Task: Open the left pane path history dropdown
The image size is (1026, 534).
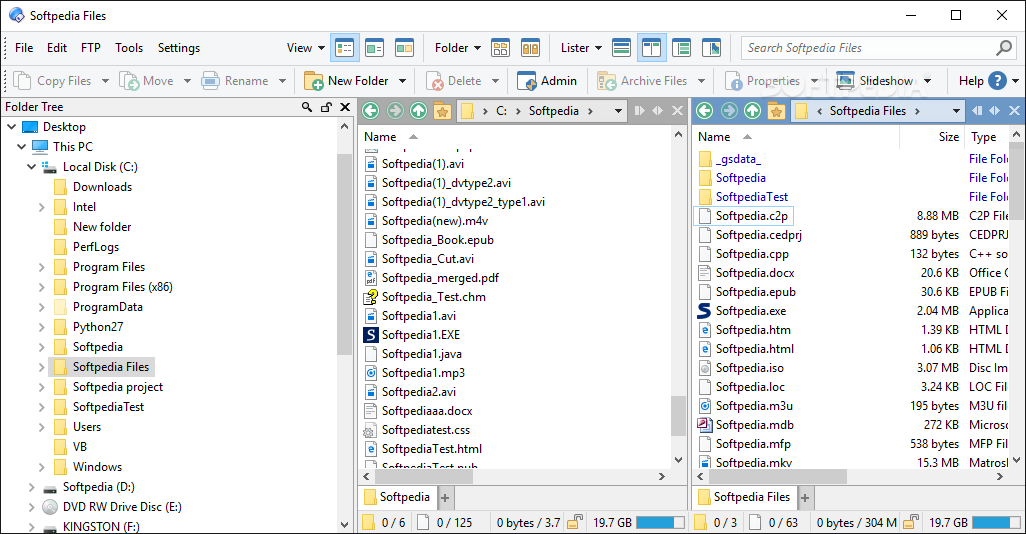Action: click(x=618, y=111)
